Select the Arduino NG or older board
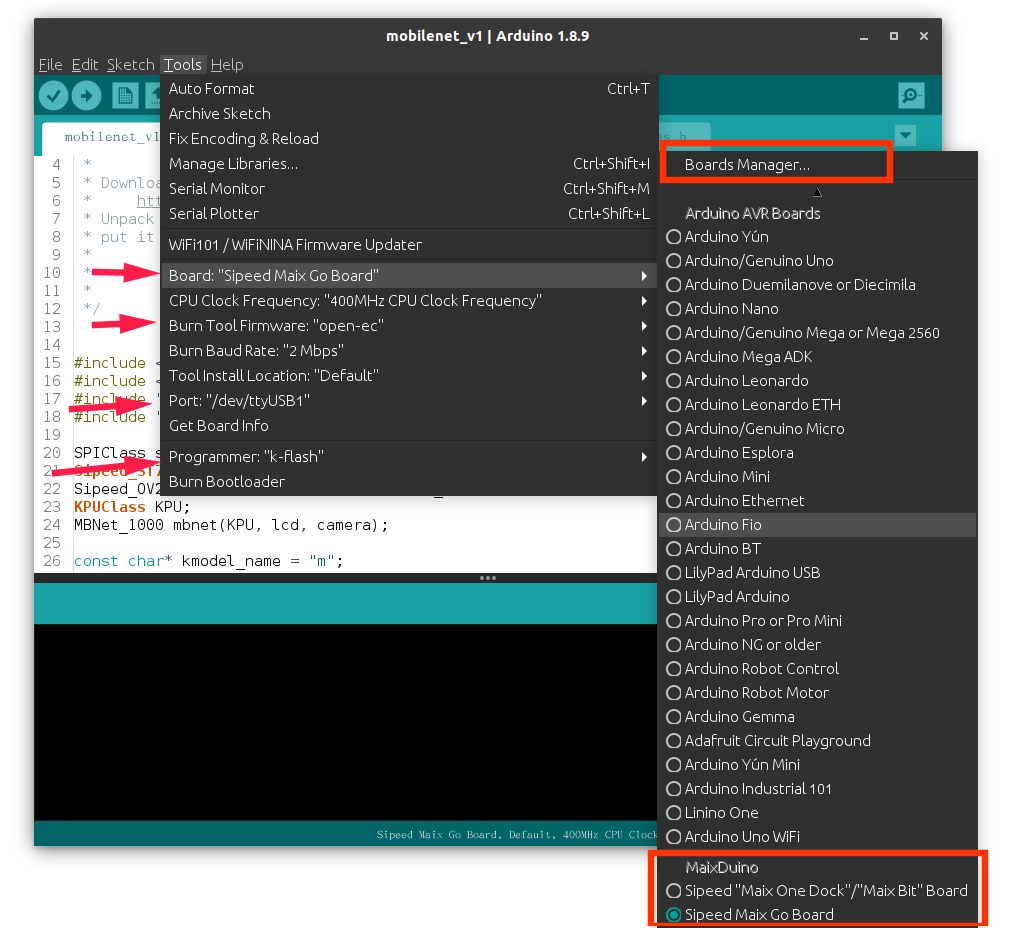The width and height of the screenshot is (1019, 928). tap(818, 645)
